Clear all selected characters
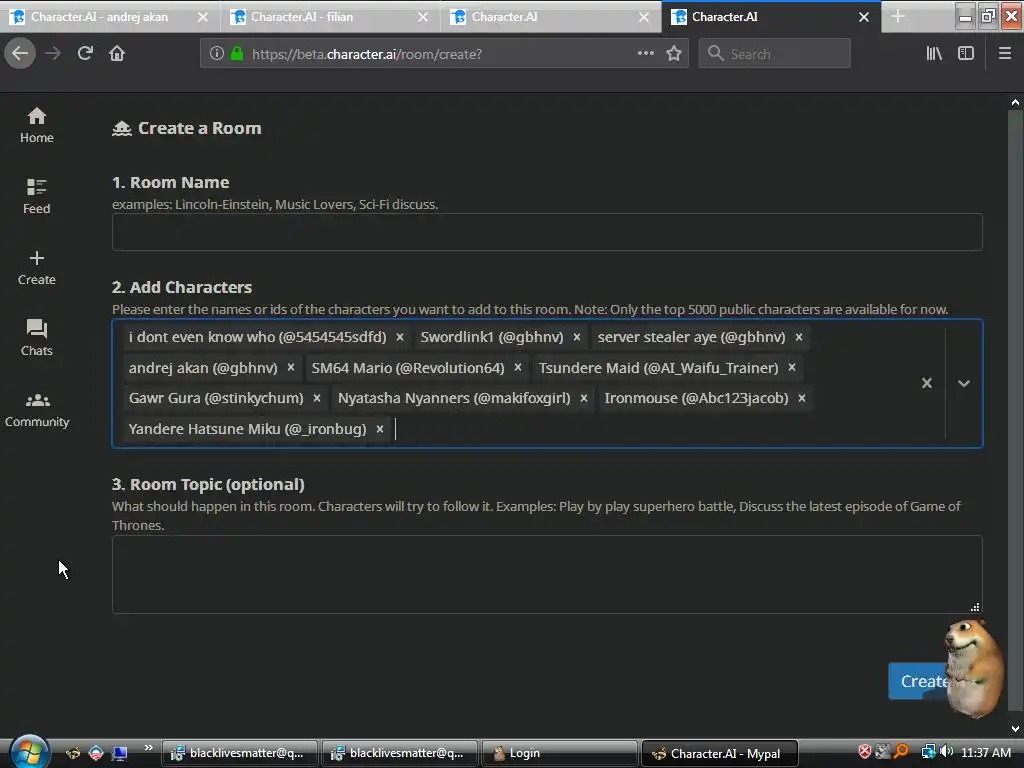Viewport: 1024px width, 768px height. click(x=927, y=383)
